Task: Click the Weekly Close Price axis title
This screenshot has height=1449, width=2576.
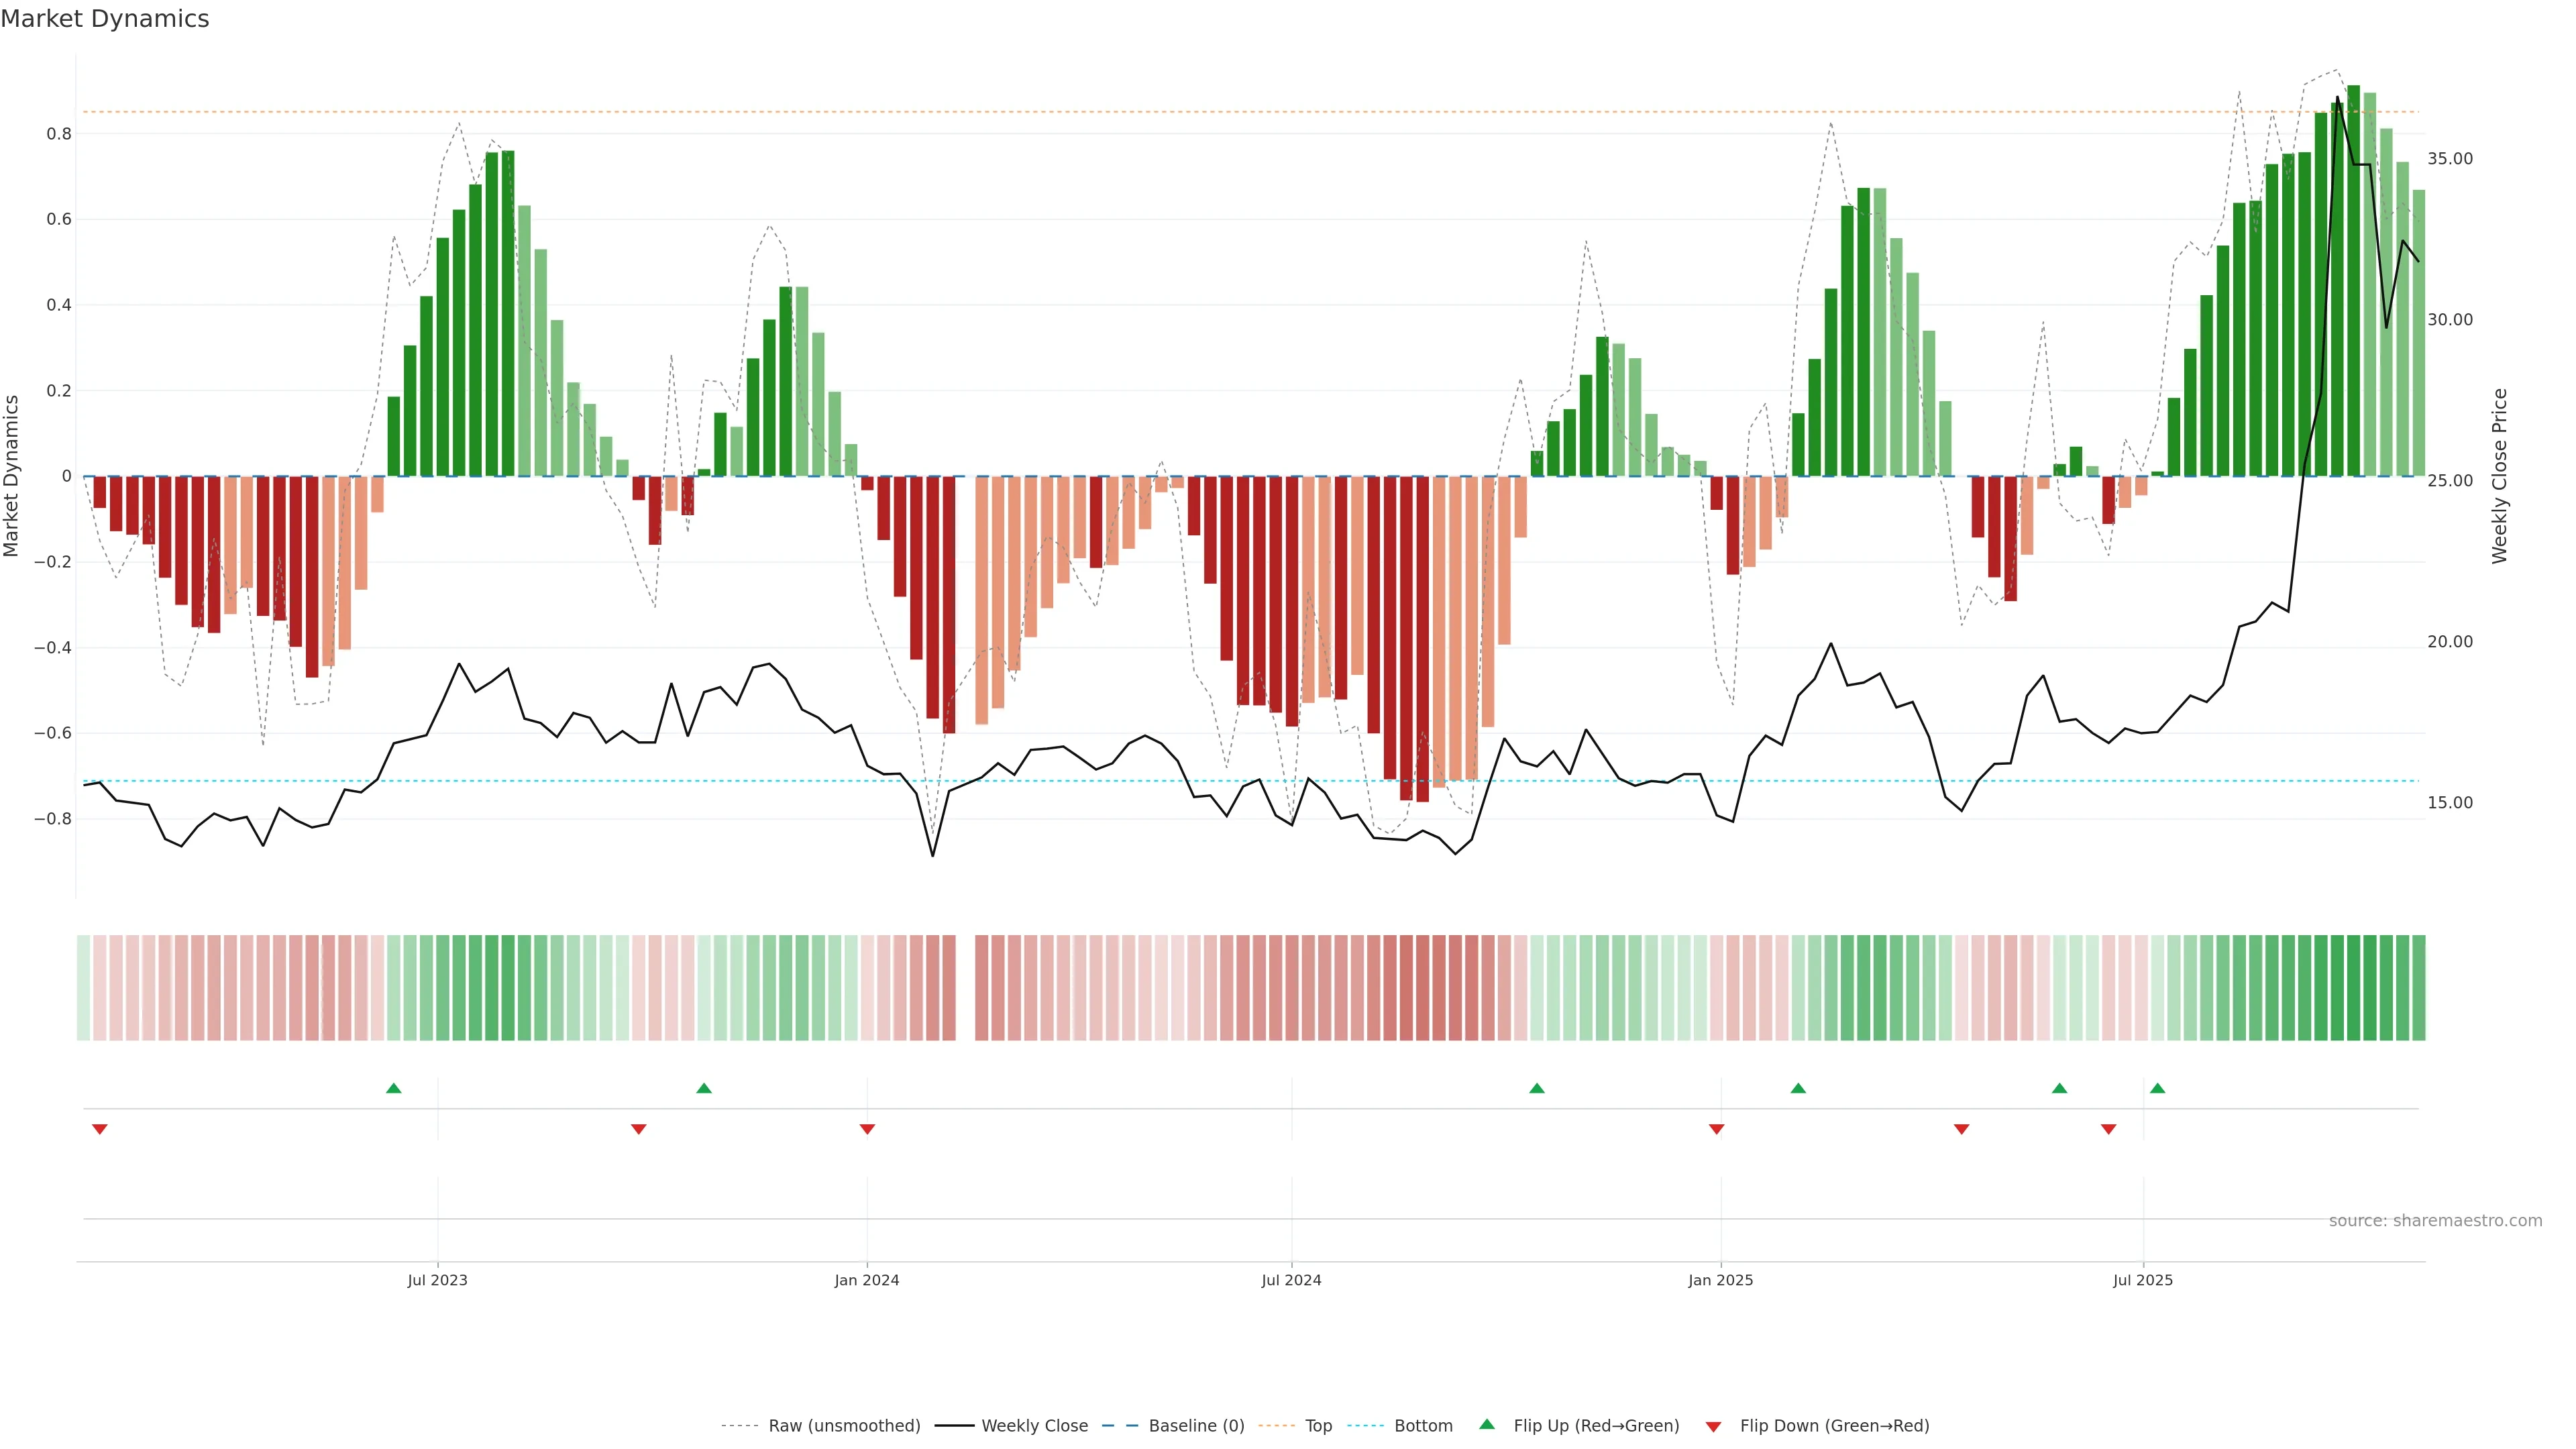Action: tap(2499, 476)
